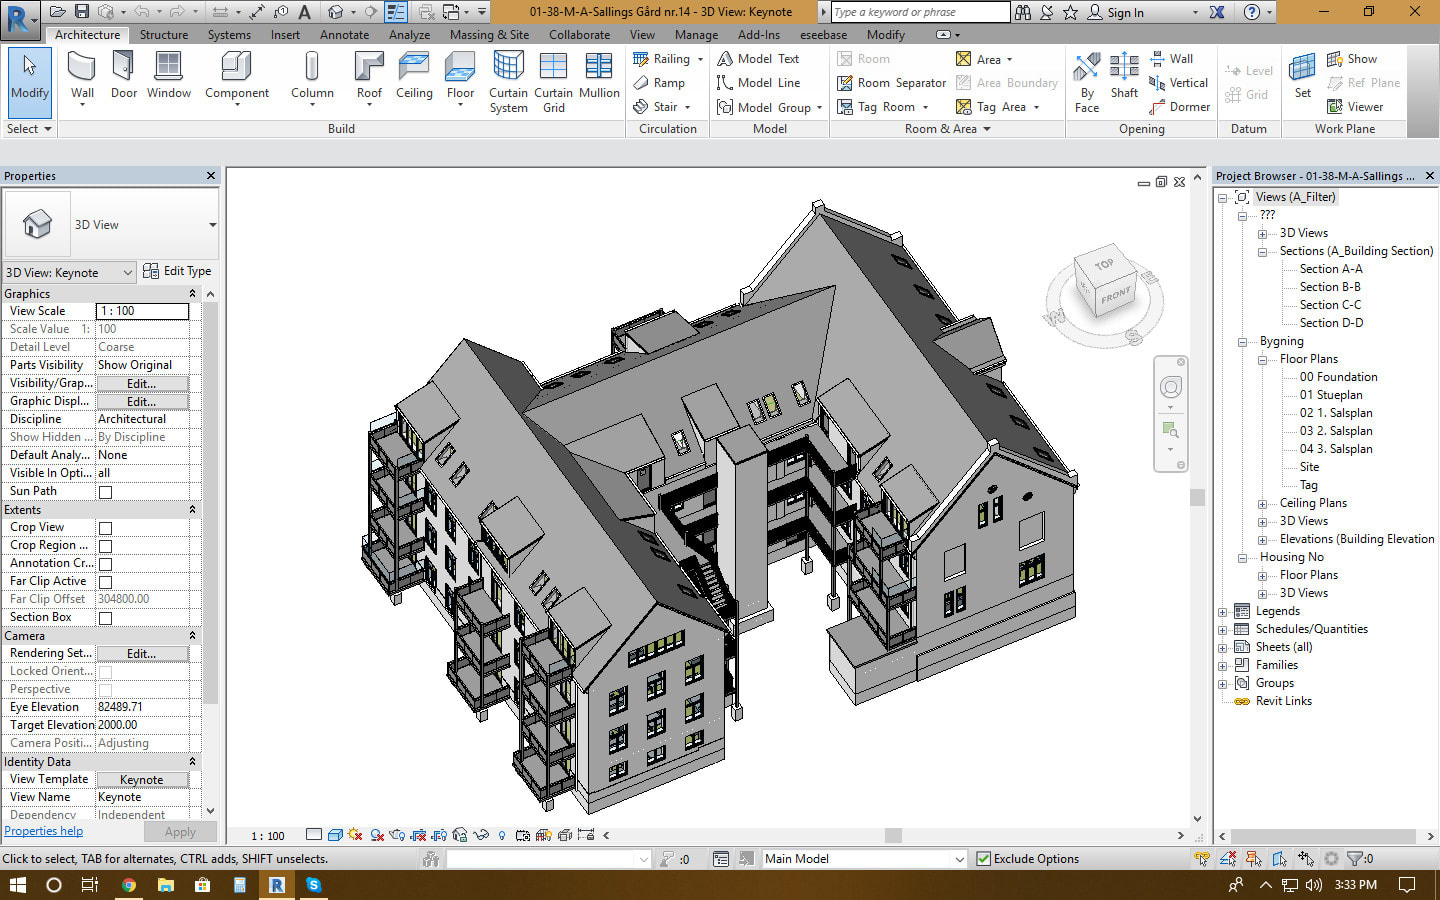Choose the Model Text tool
The height and width of the screenshot is (900, 1440).
pyautogui.click(x=759, y=59)
